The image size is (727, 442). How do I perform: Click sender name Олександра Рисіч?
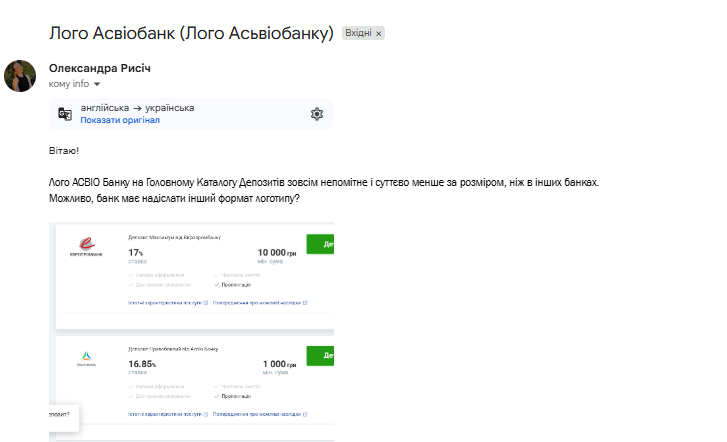coord(100,68)
